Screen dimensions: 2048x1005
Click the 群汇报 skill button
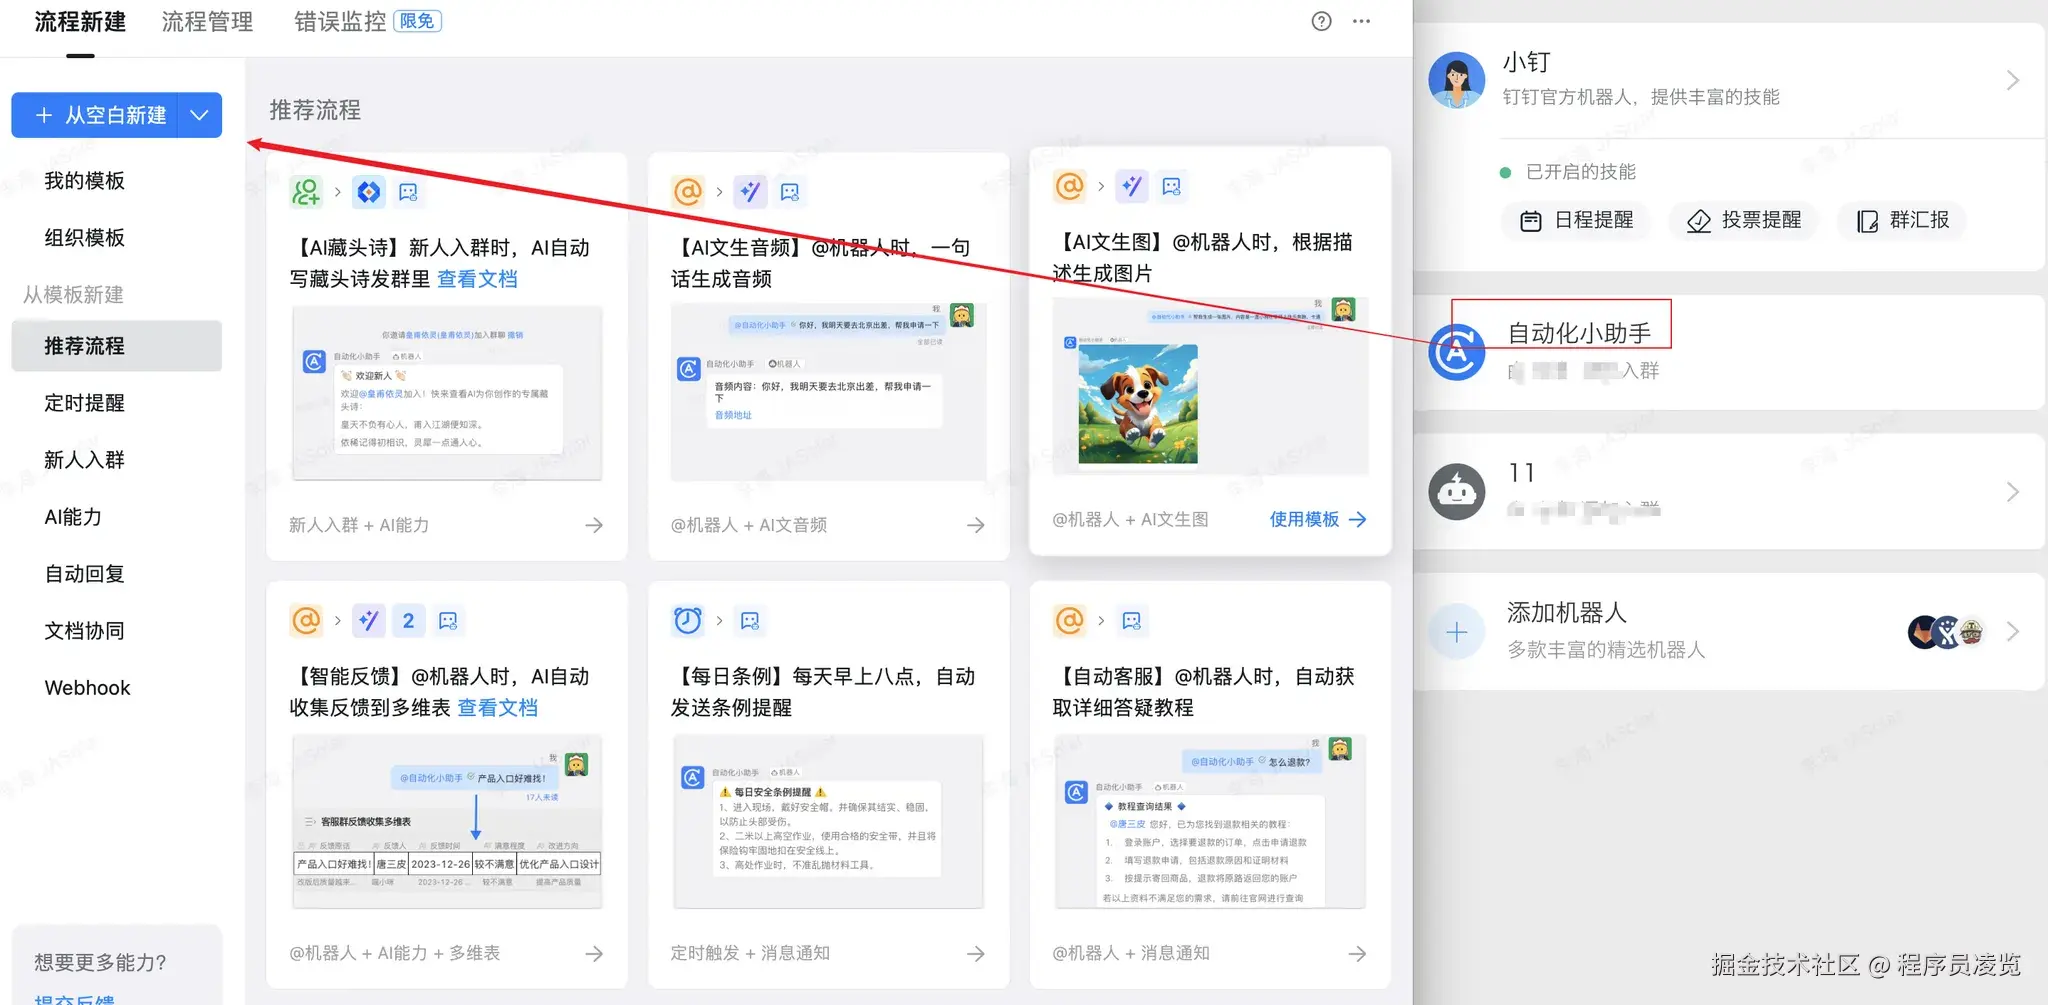[x=1902, y=220]
